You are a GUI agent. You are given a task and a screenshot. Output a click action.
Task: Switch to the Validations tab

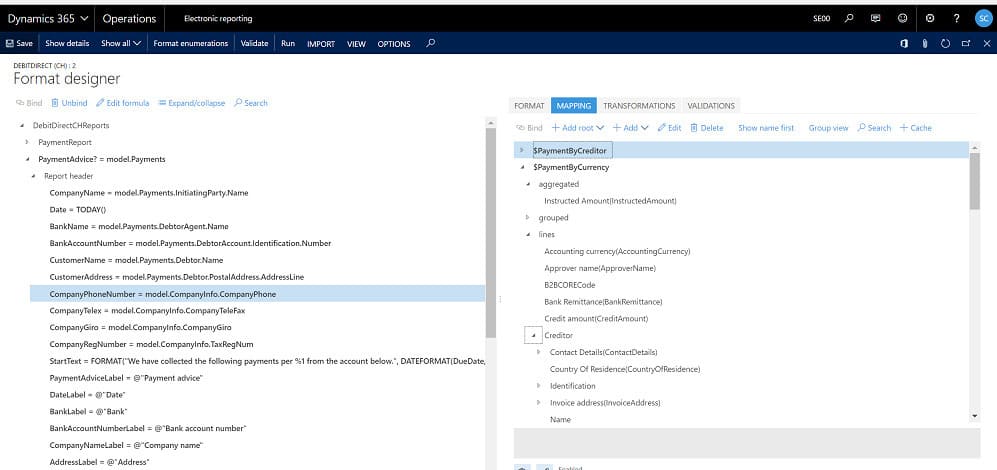point(711,106)
